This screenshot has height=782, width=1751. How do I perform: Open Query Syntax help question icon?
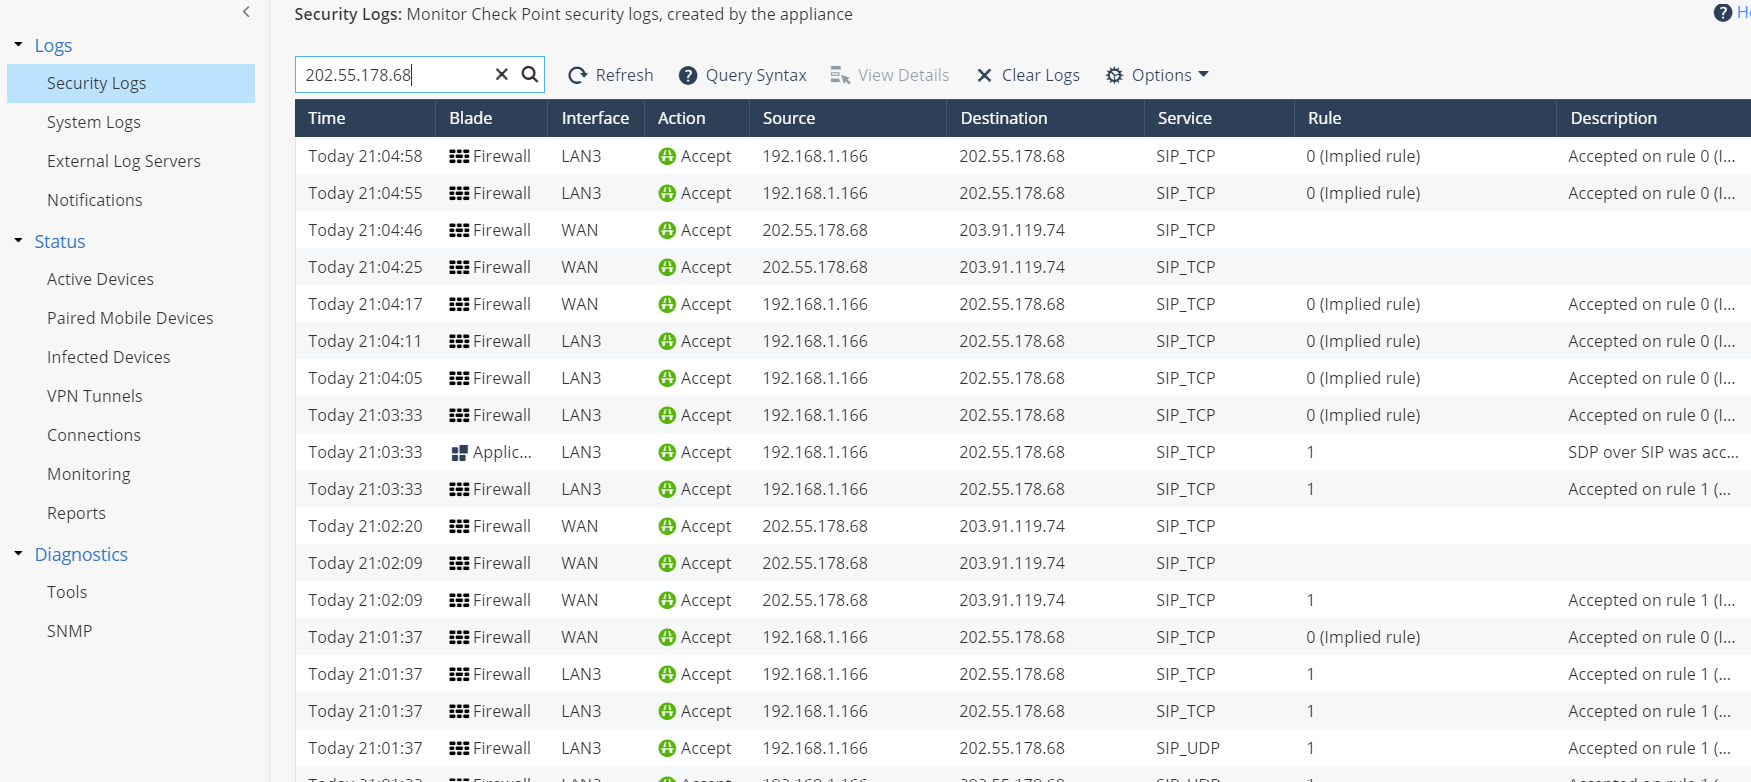688,75
